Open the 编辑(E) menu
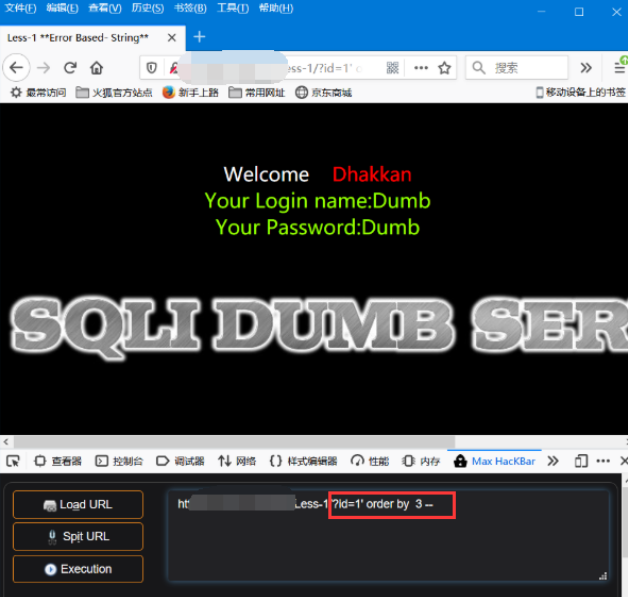This screenshot has height=597, width=628. [x=62, y=8]
